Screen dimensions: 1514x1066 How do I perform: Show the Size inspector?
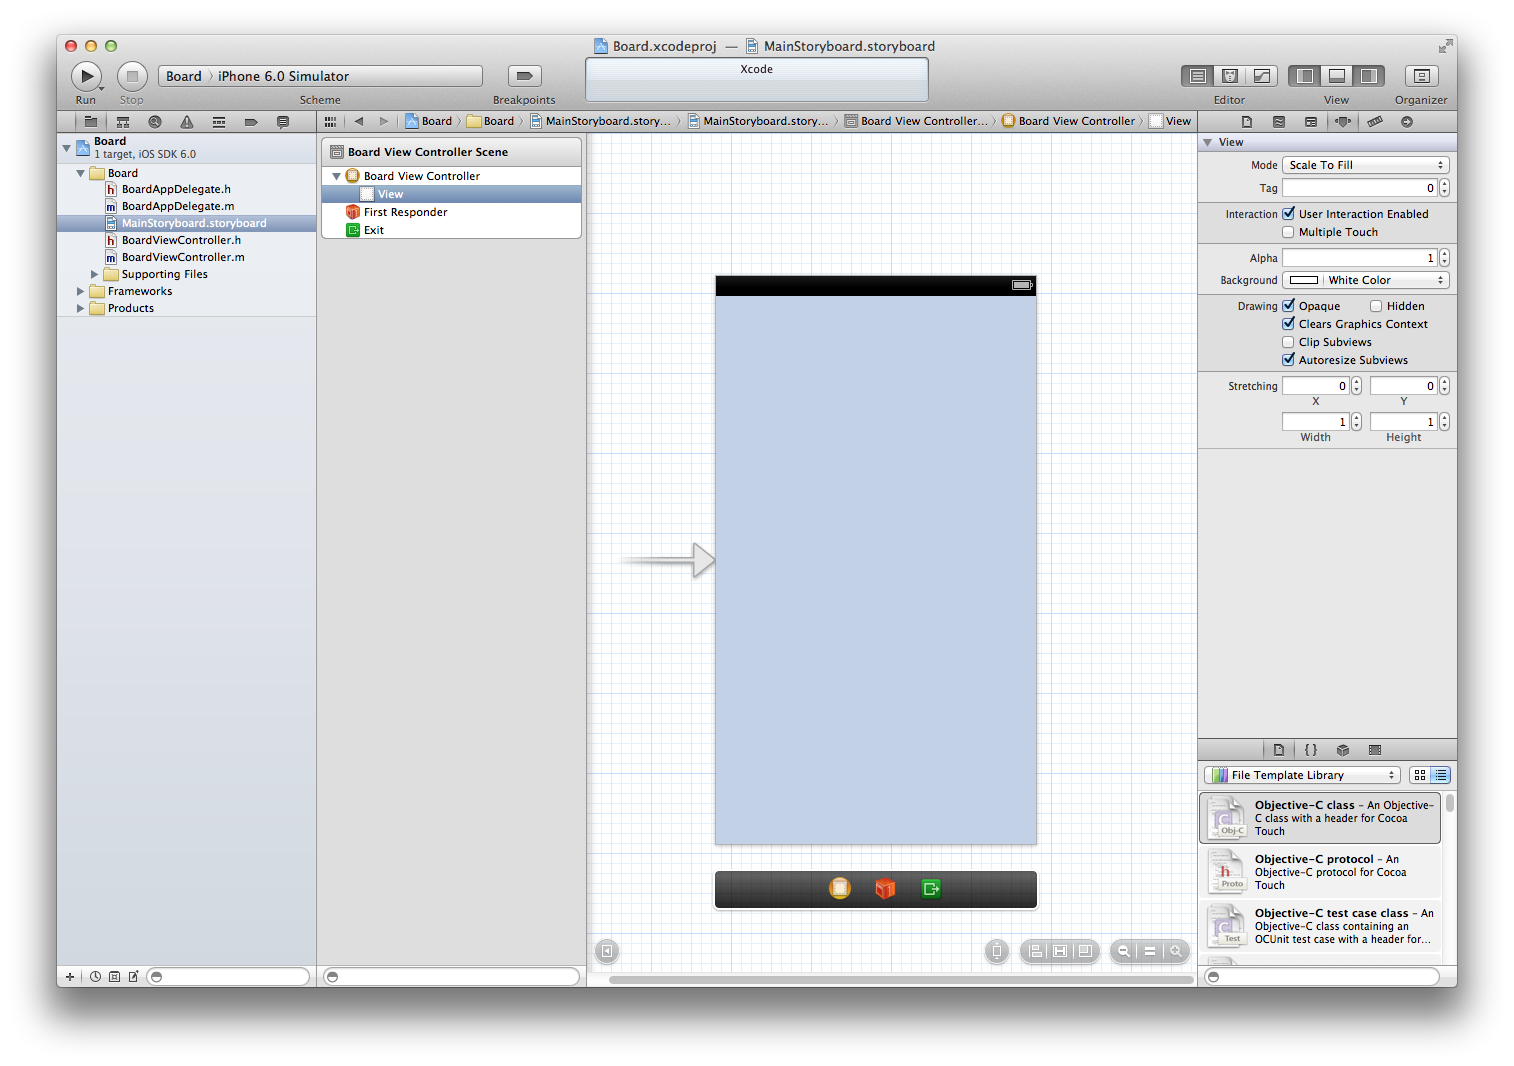[x=1375, y=122]
